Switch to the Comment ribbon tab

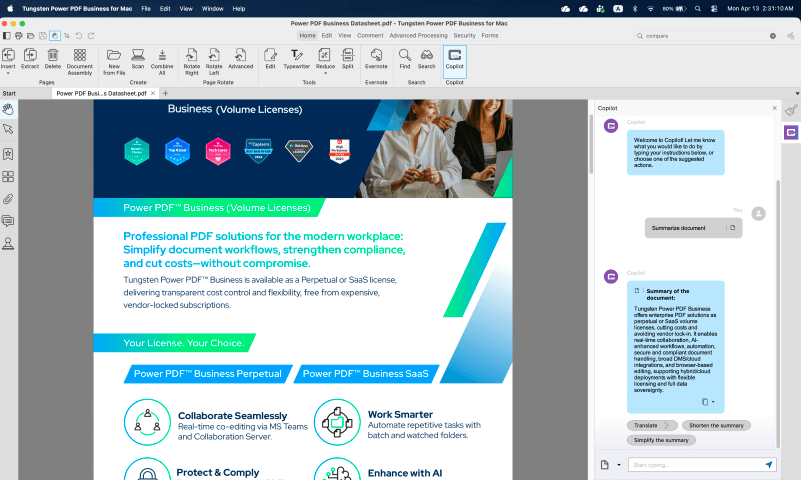(x=370, y=36)
